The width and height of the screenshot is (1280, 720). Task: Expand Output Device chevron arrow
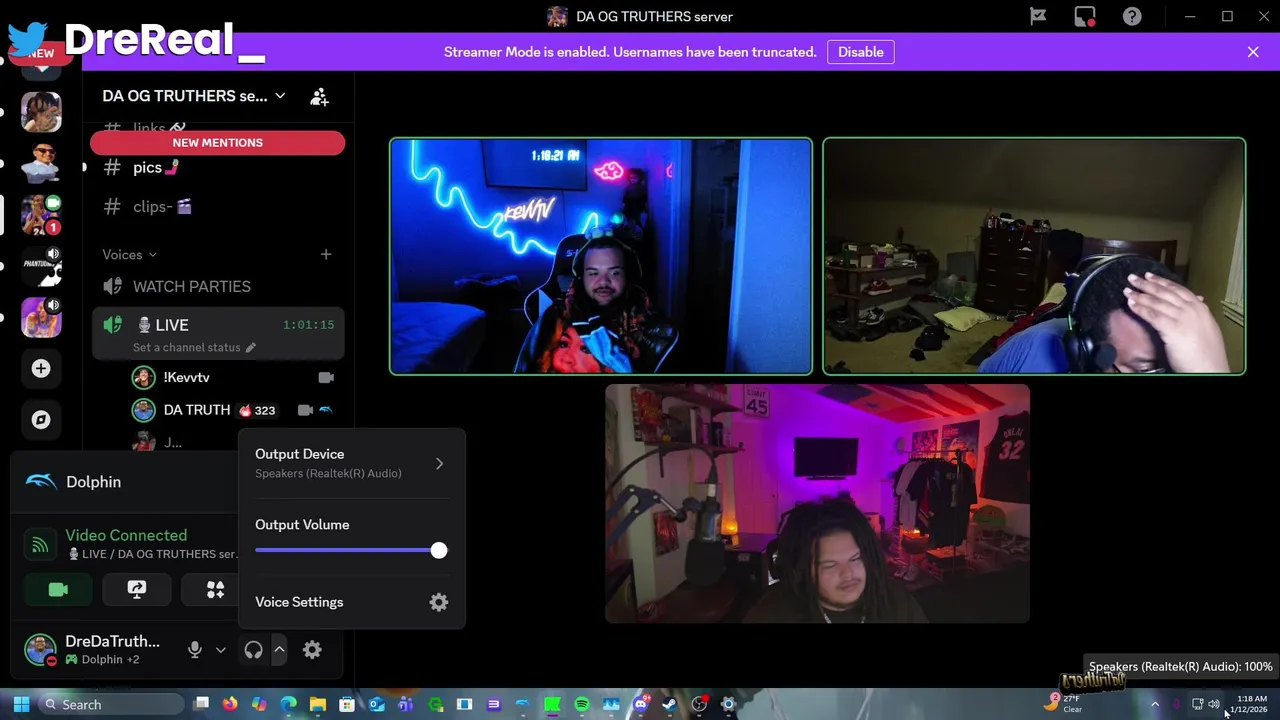439,463
